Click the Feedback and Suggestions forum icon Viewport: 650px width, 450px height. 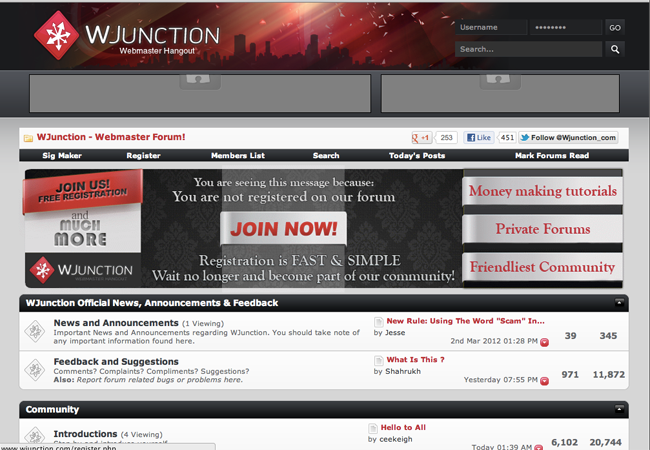[35, 367]
